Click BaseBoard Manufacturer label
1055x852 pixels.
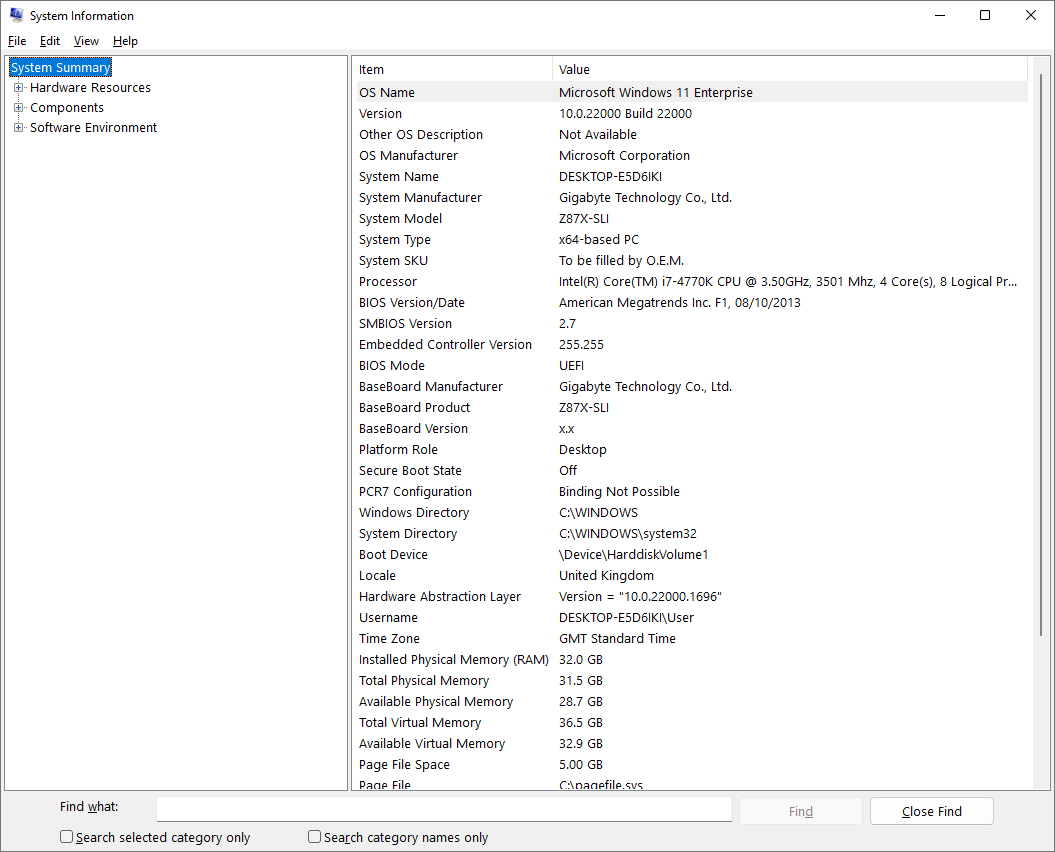click(x=431, y=386)
